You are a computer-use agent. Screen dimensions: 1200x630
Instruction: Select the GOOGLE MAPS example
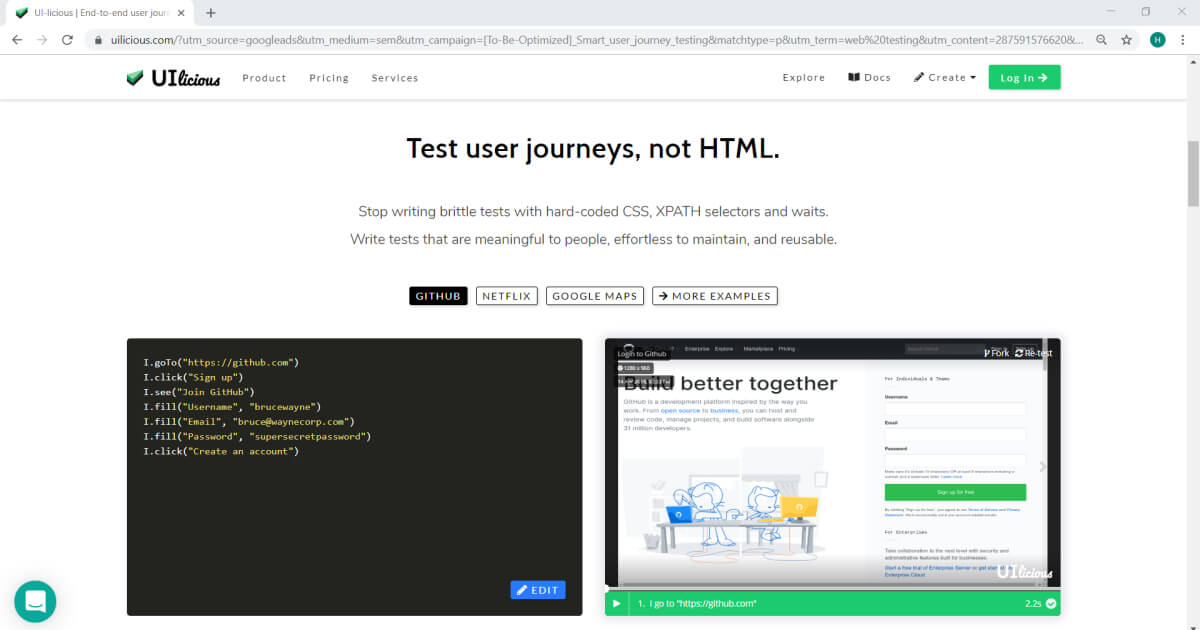[594, 295]
